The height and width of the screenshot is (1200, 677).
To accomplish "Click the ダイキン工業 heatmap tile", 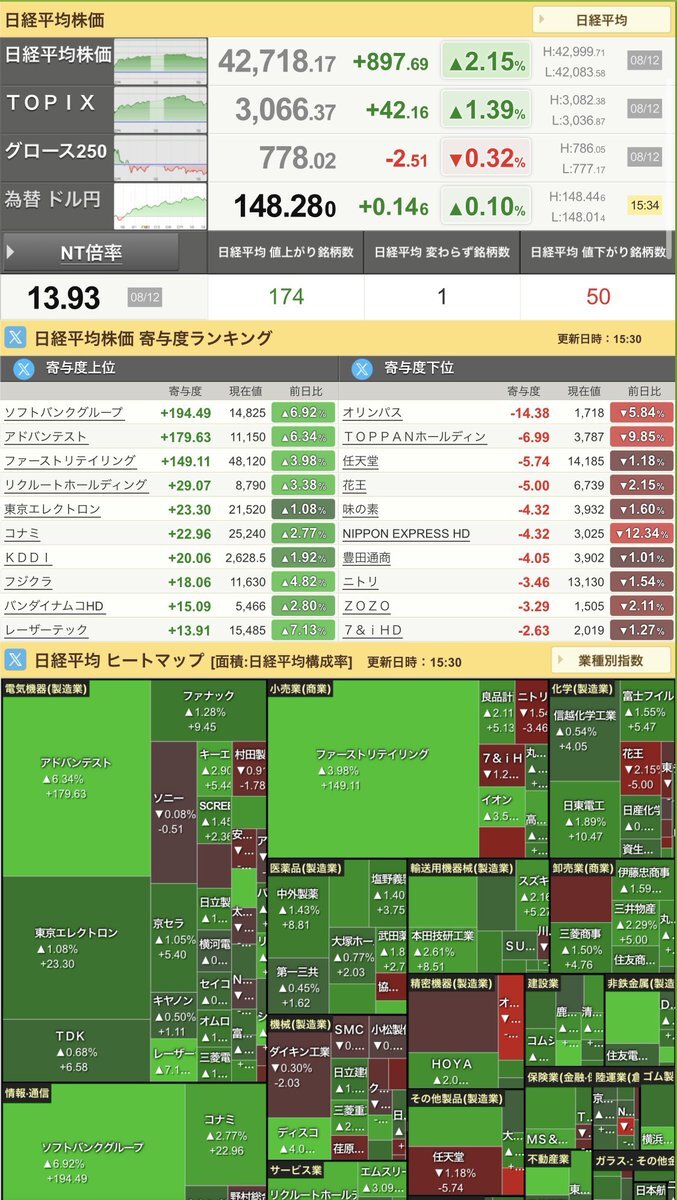I will (x=298, y=1066).
